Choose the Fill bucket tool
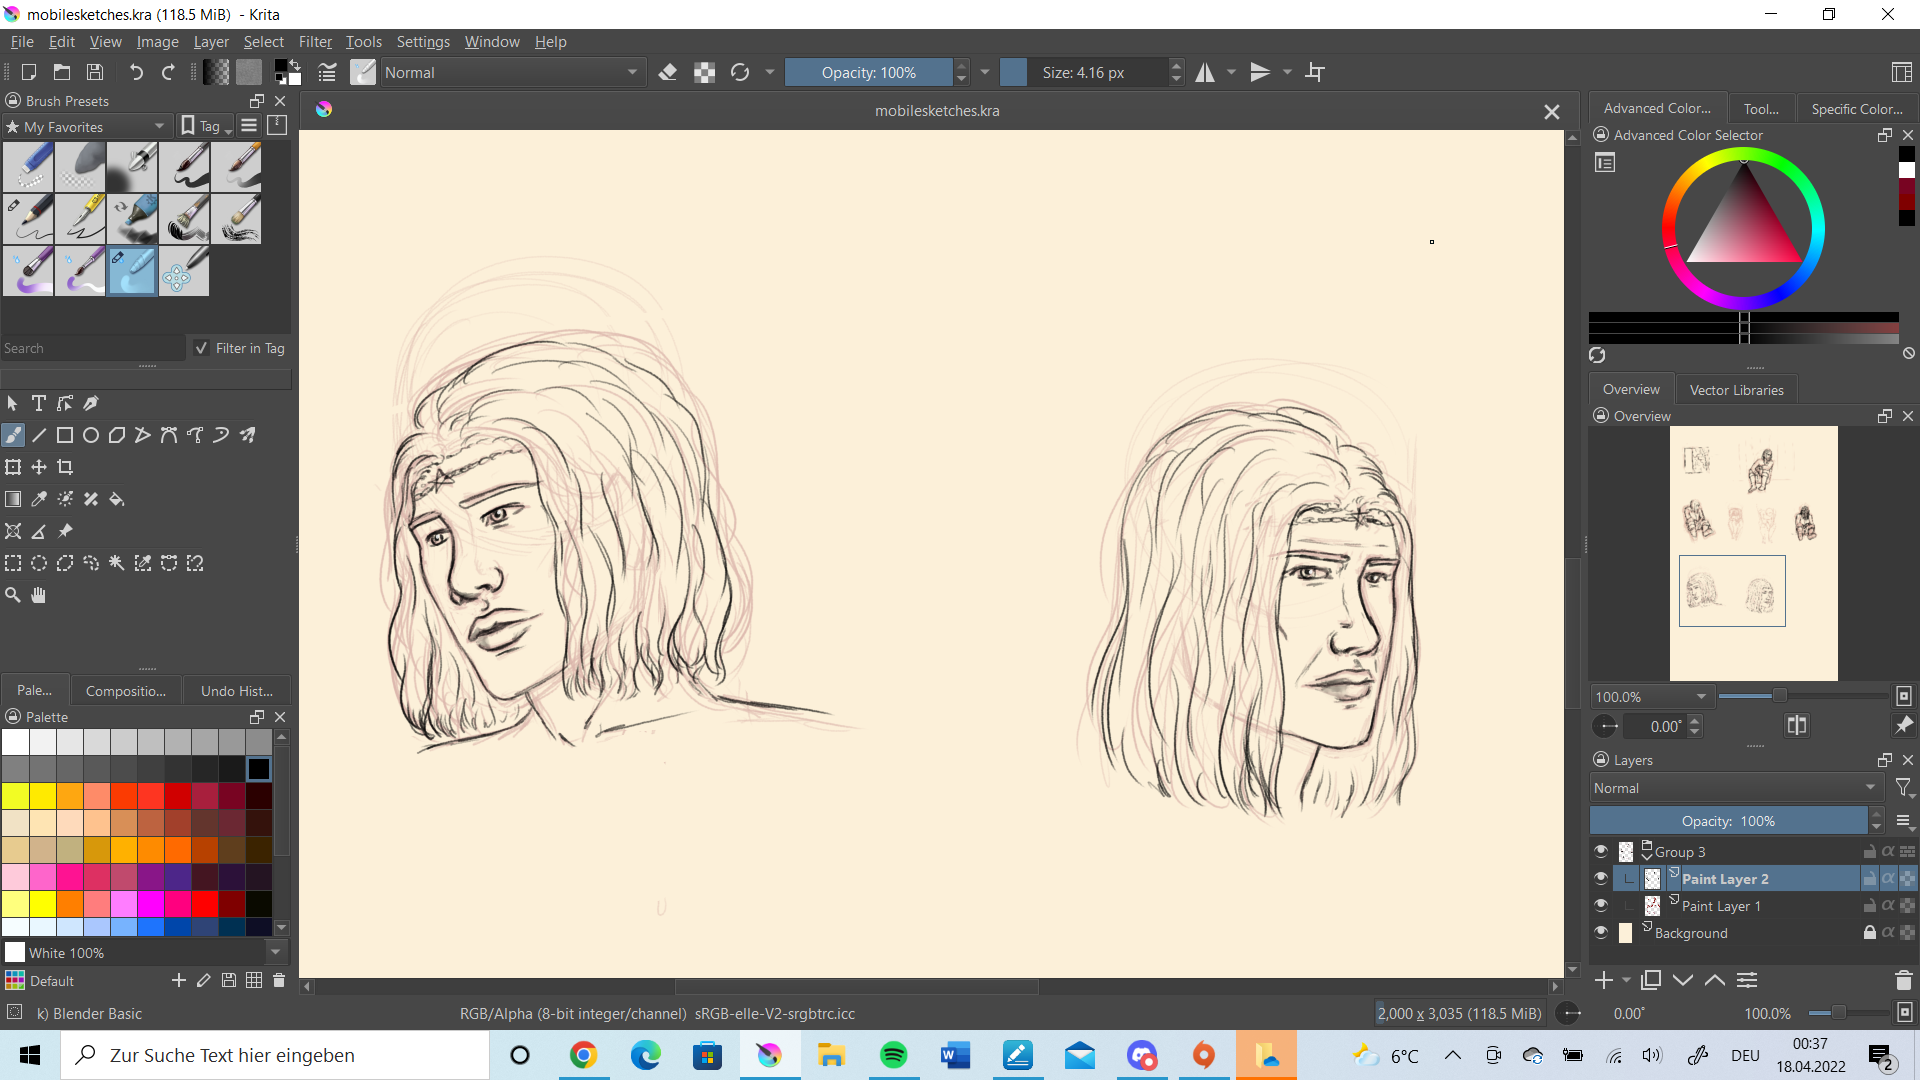This screenshot has height=1080, width=1920. 117,499
